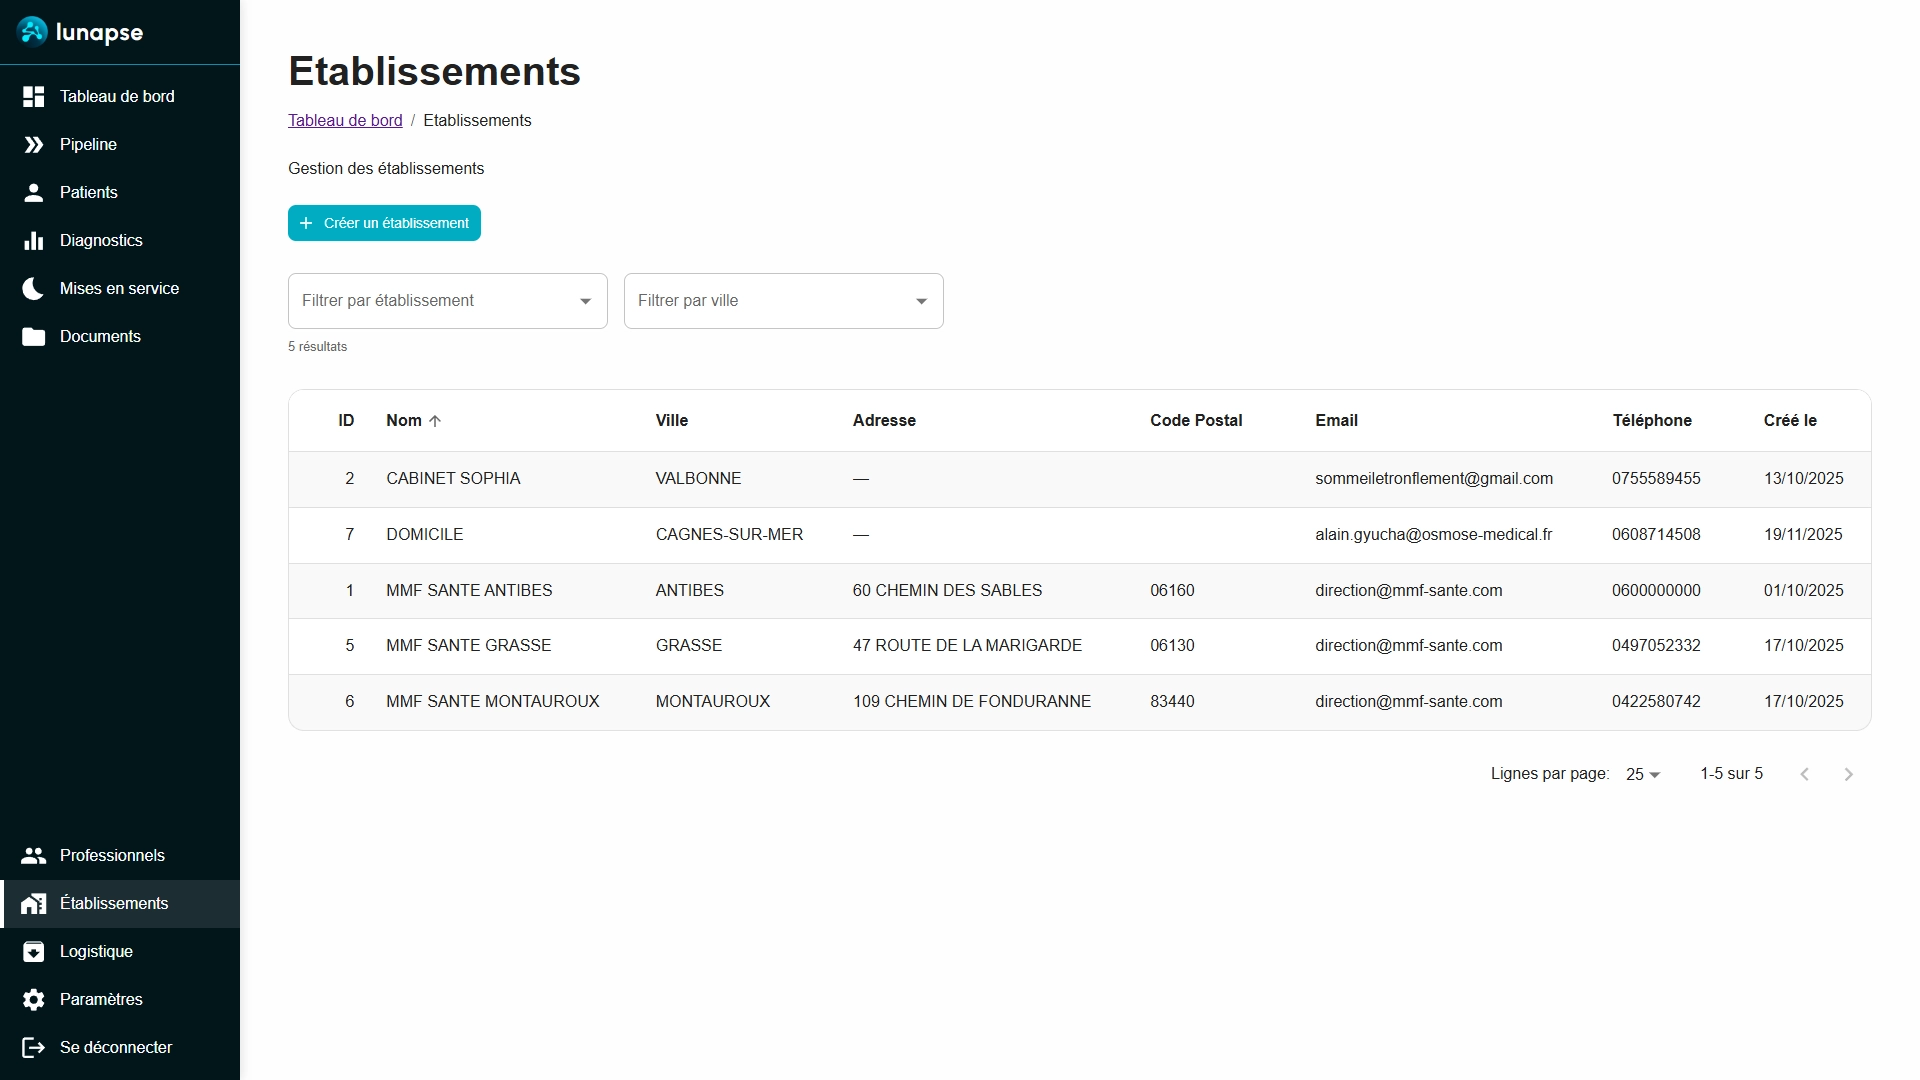Expand the Filtrer par établissement dropdown

tap(585, 301)
